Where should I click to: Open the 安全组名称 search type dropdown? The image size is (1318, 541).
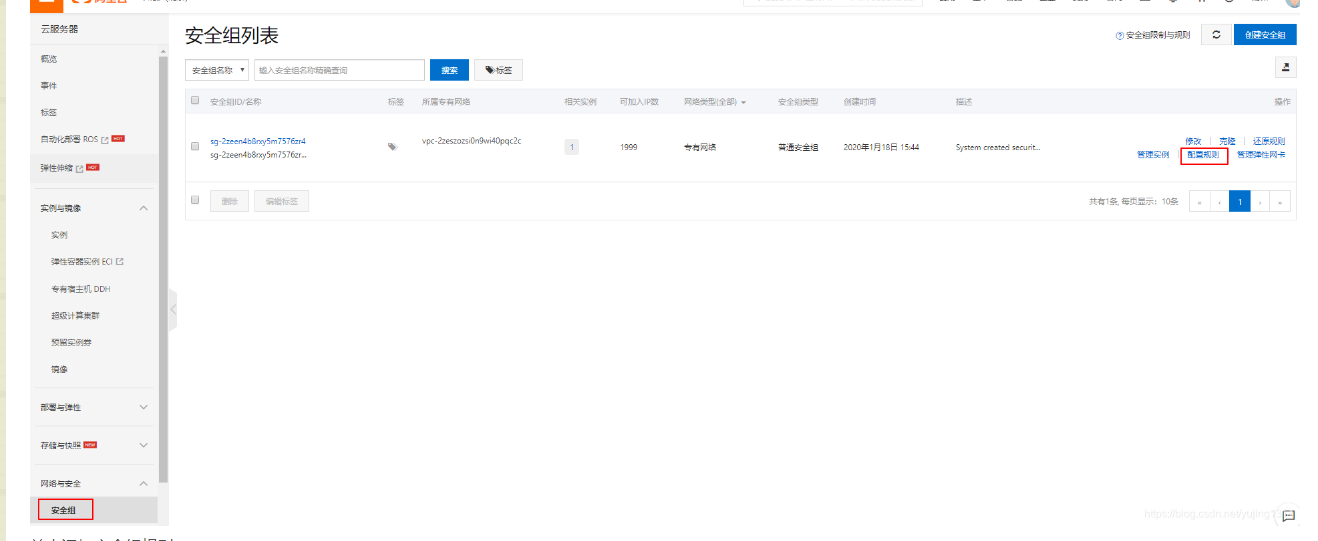tap(216, 70)
